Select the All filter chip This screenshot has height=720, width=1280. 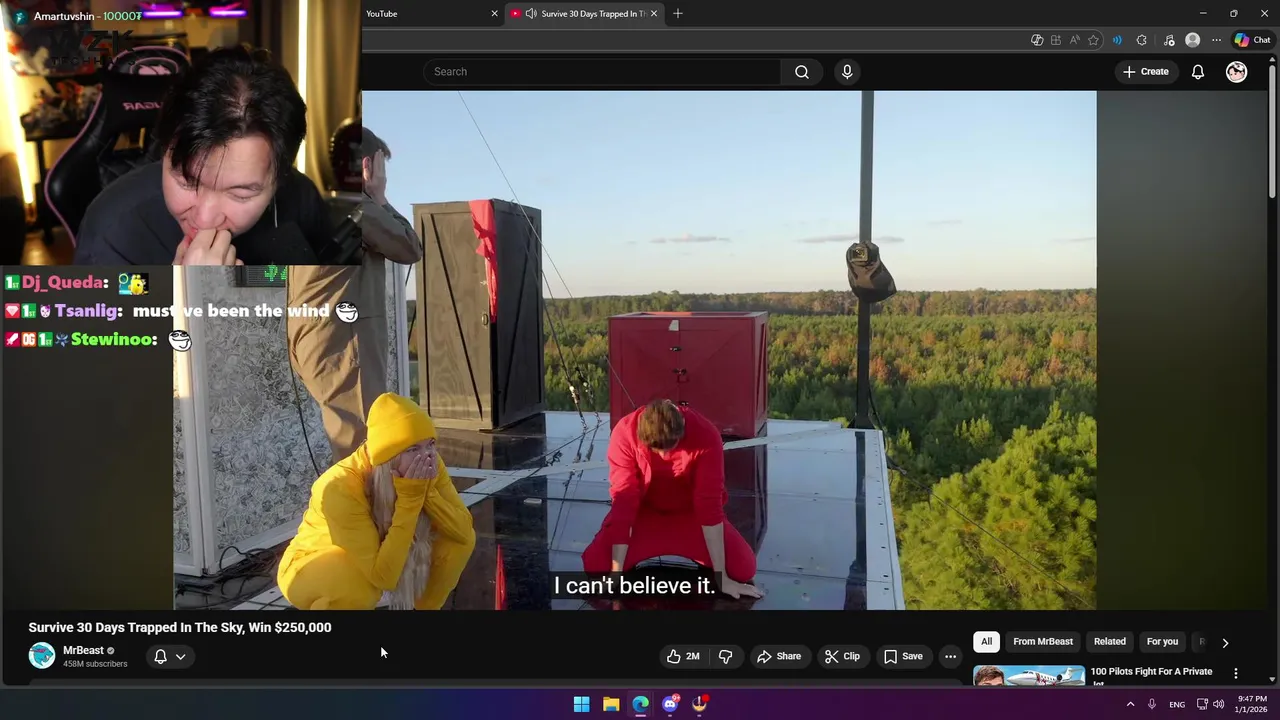[986, 642]
